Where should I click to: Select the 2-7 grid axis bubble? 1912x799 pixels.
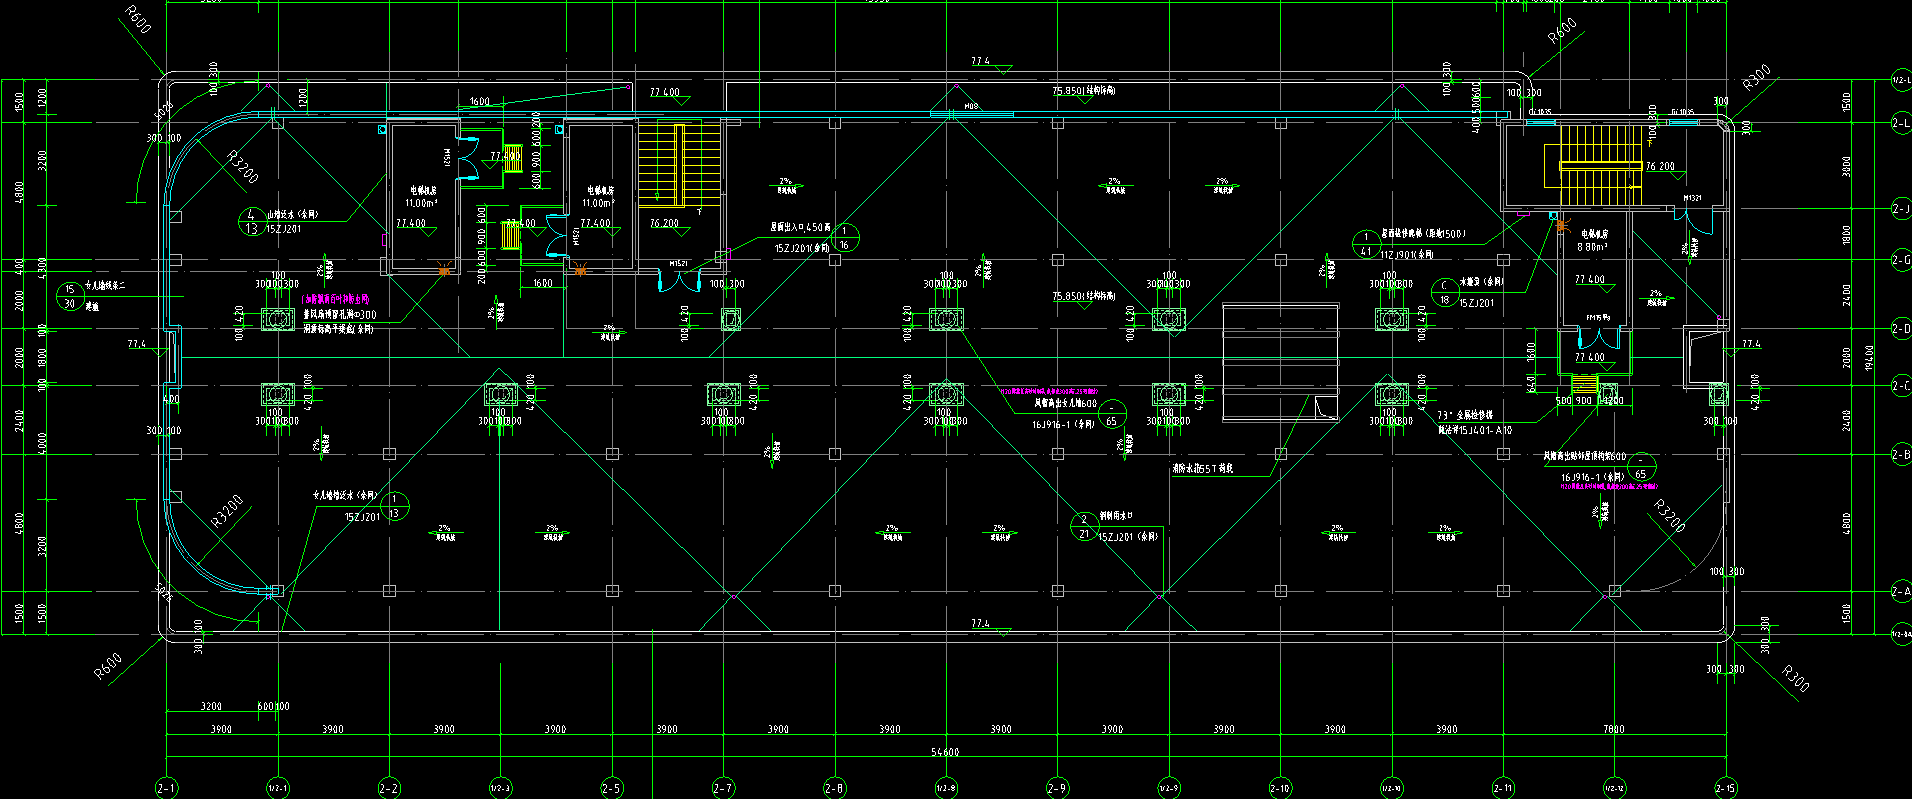pos(723,788)
